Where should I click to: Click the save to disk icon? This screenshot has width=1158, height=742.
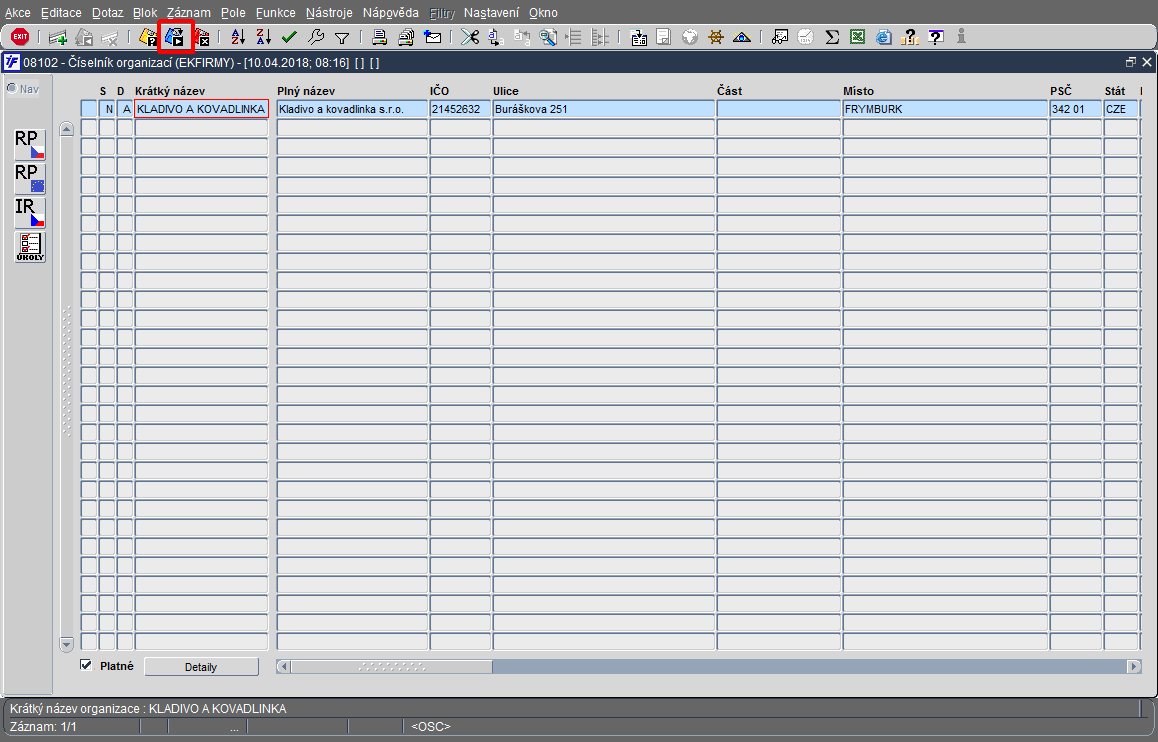click(639, 37)
